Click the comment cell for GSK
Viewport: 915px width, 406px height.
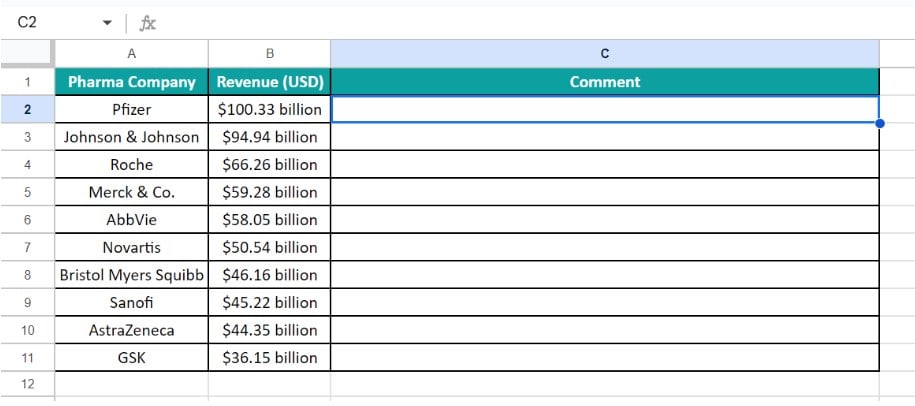tap(605, 358)
